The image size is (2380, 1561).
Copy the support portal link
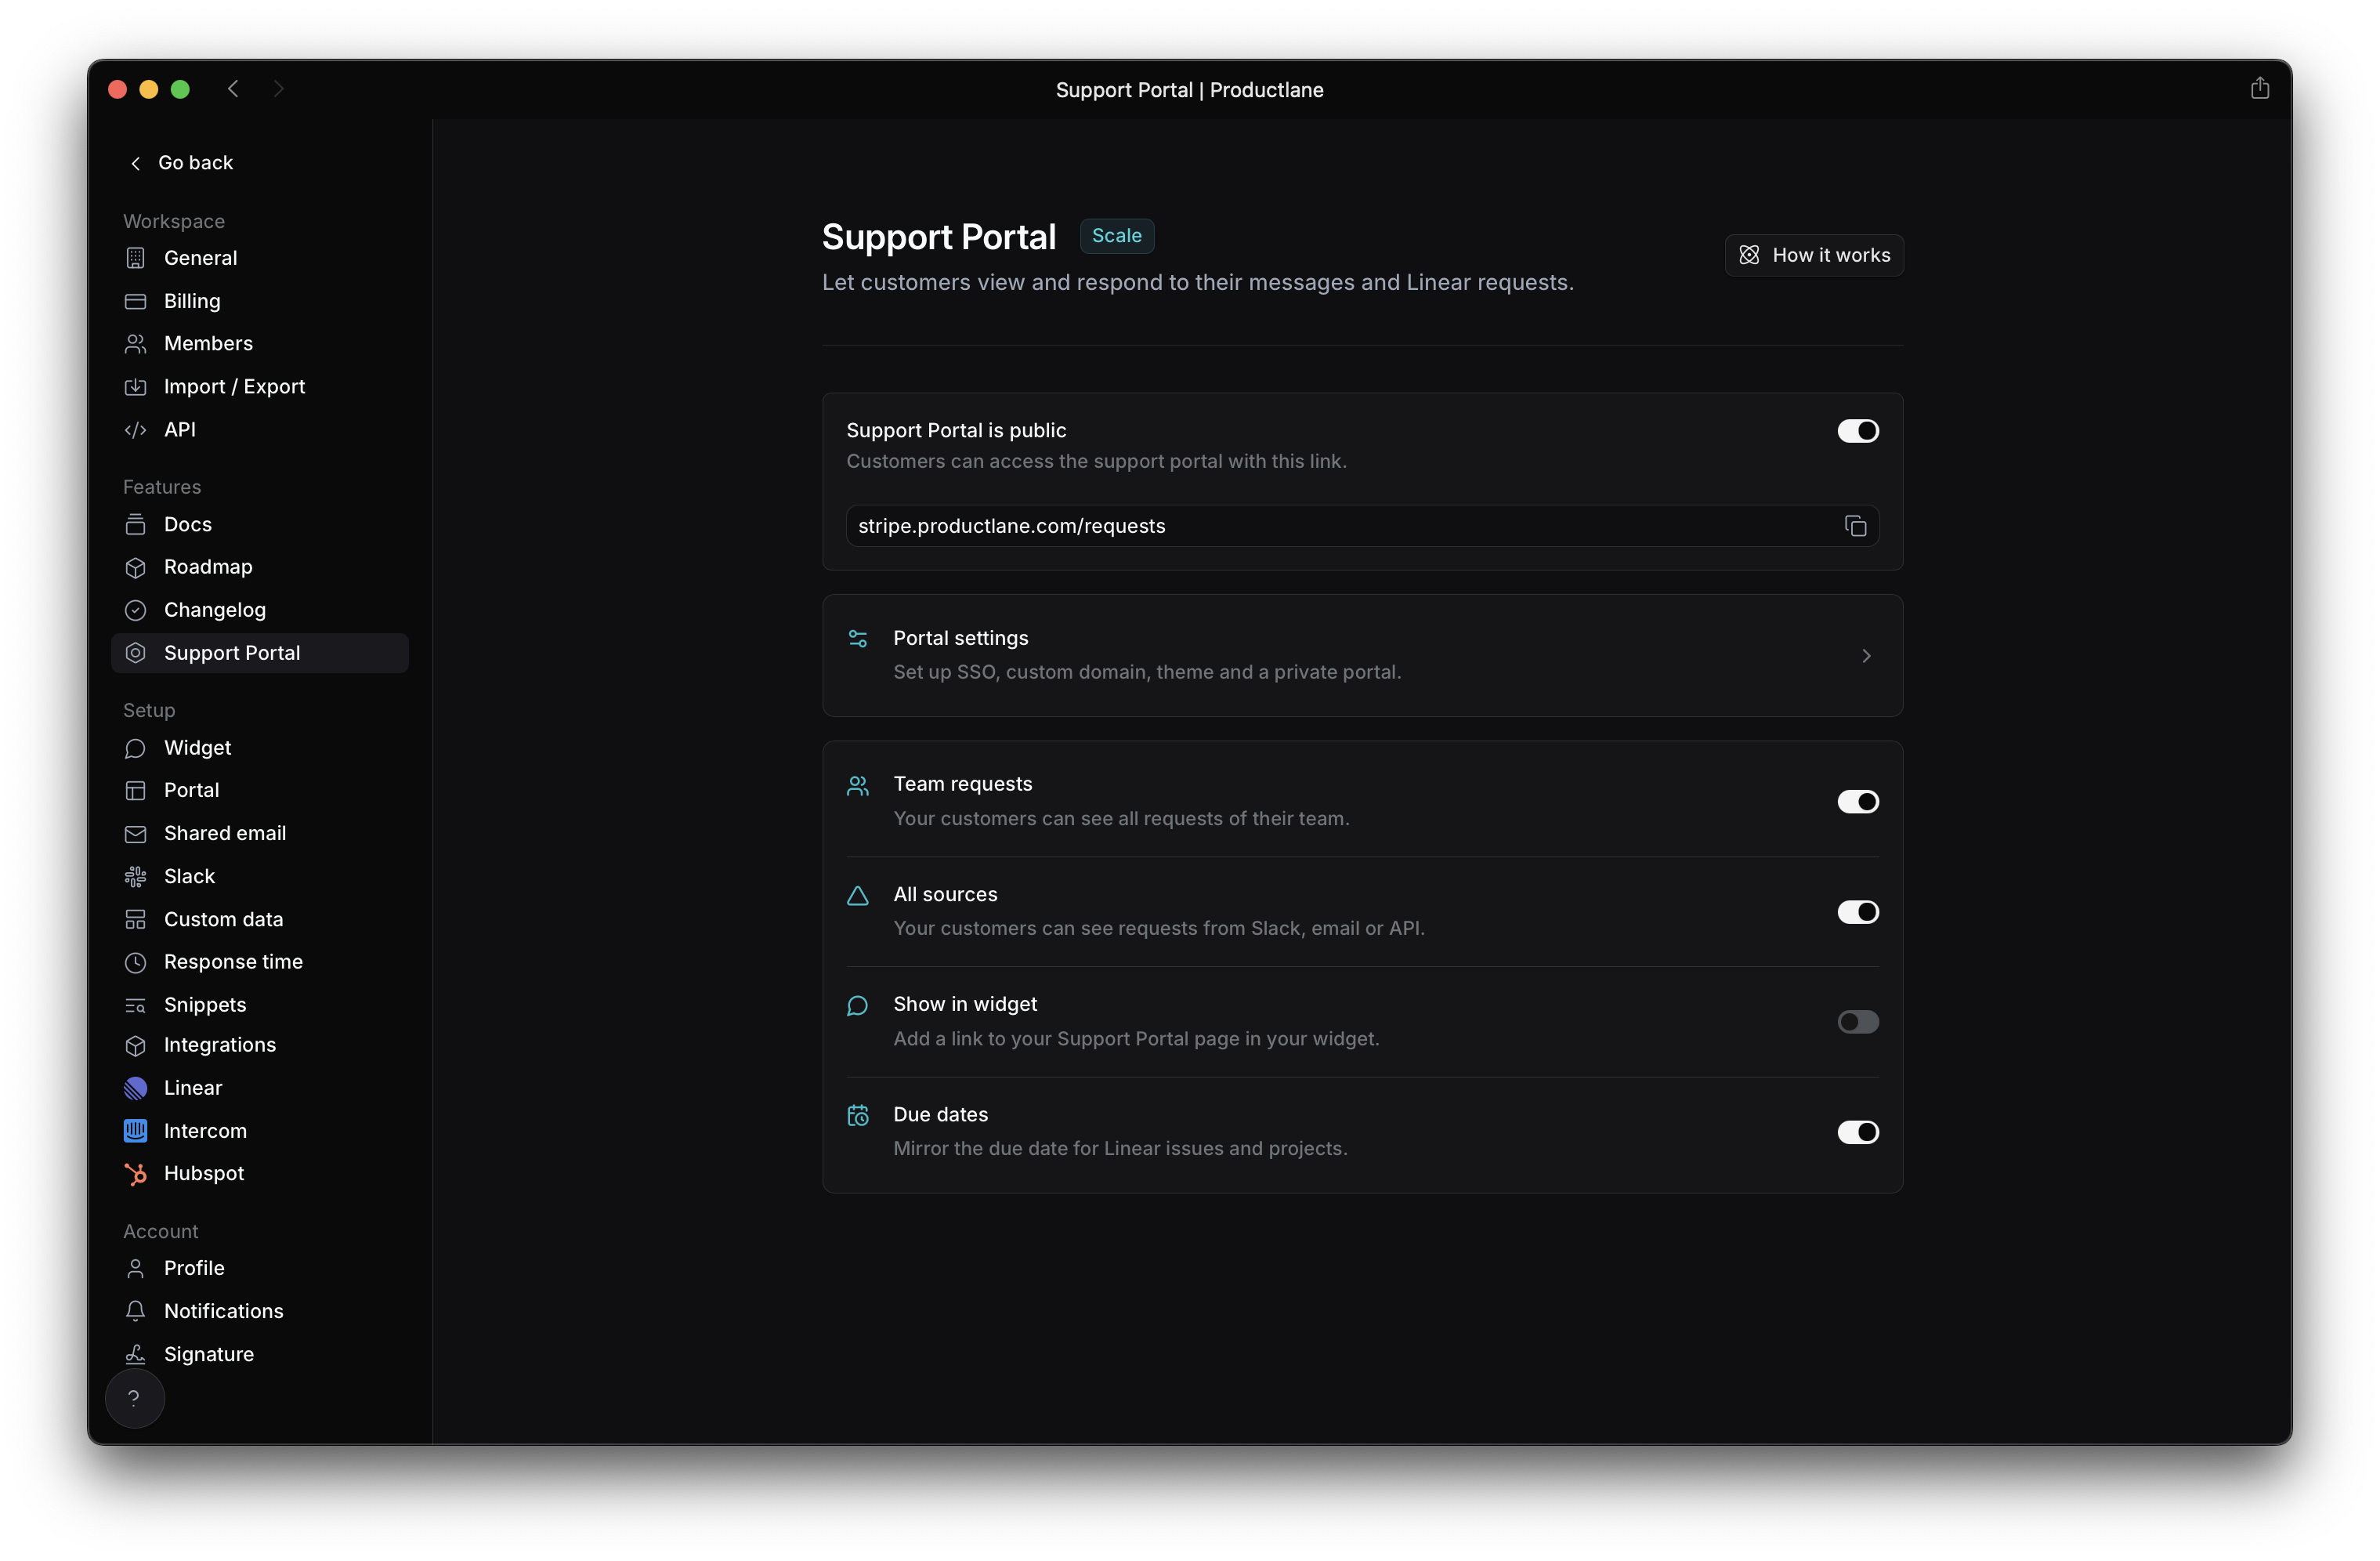click(x=1855, y=526)
